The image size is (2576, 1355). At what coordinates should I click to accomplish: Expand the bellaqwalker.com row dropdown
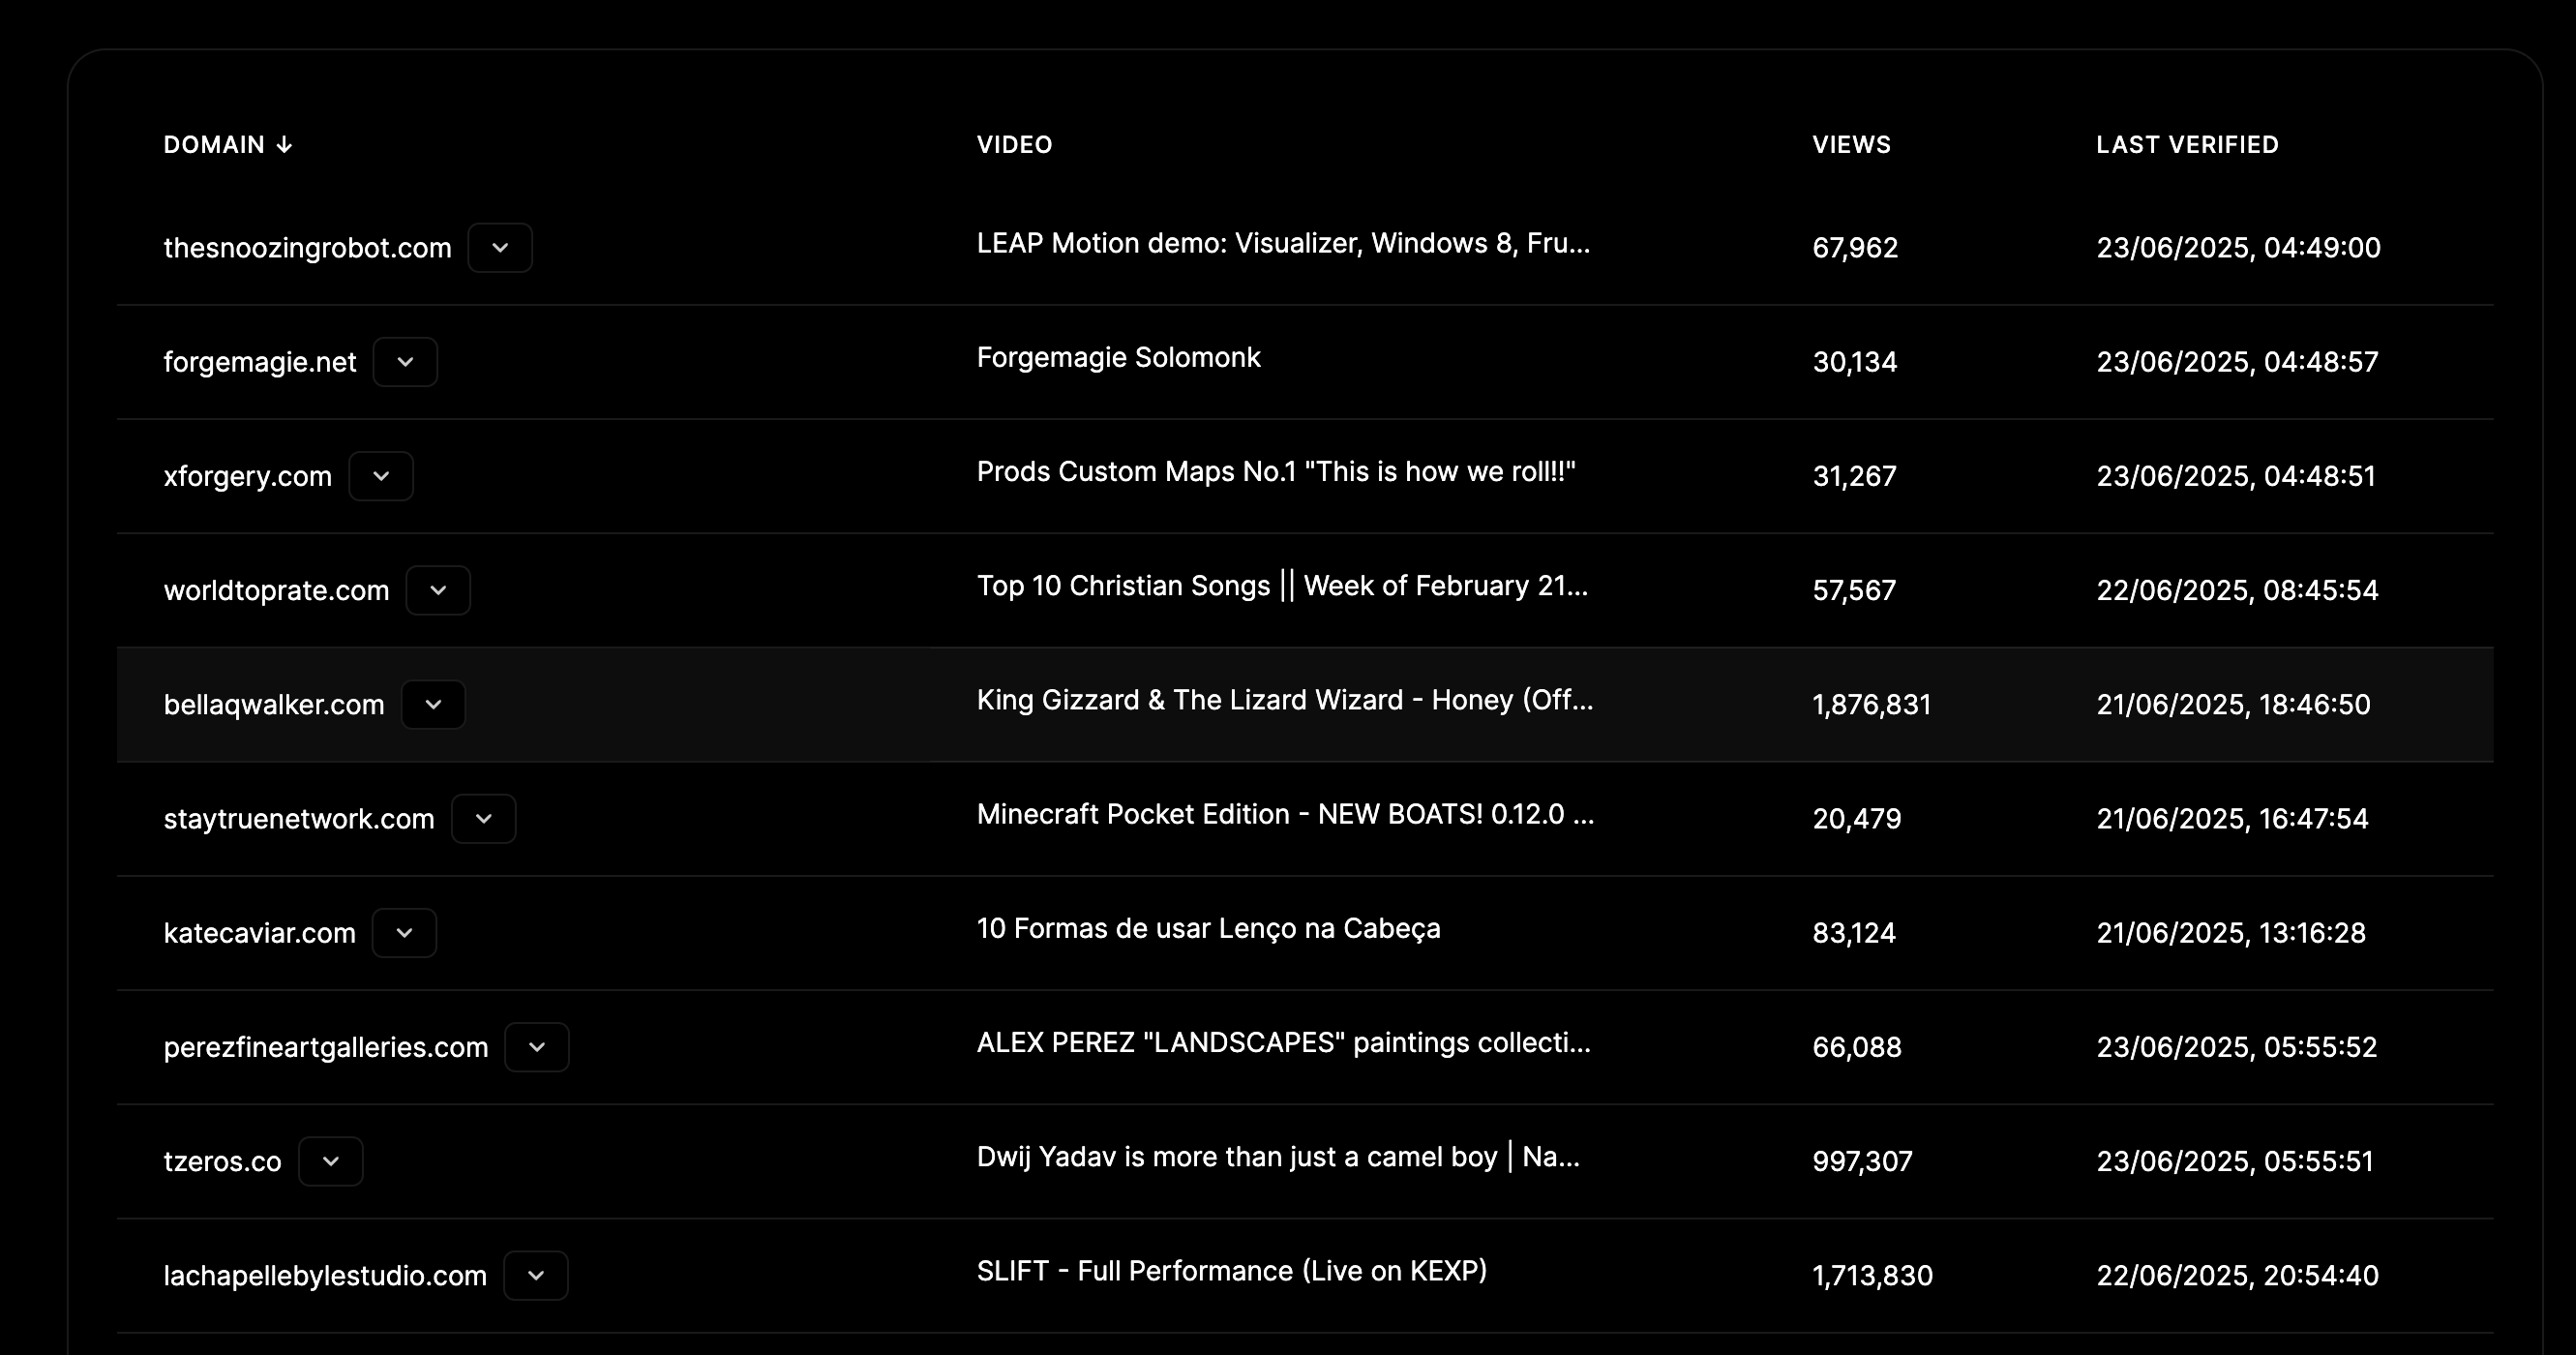click(x=433, y=705)
